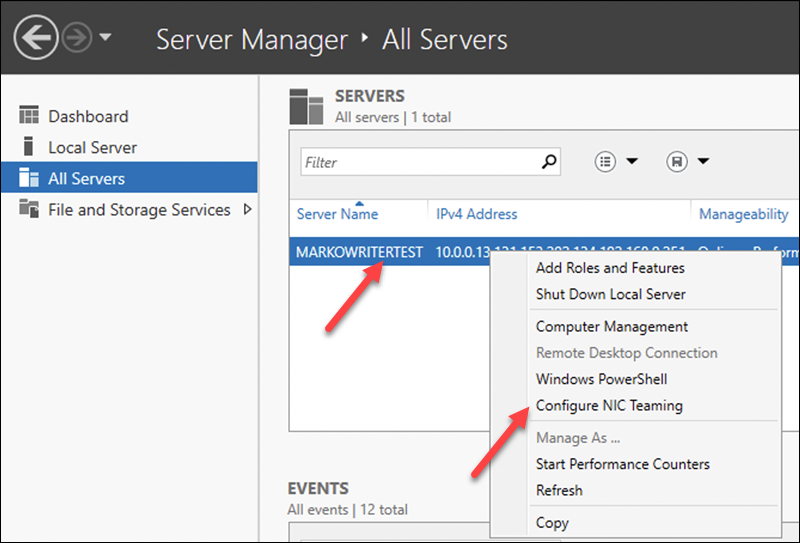Image resolution: width=800 pixels, height=543 pixels.
Task: Open the list options dropdown arrow
Action: point(632,161)
